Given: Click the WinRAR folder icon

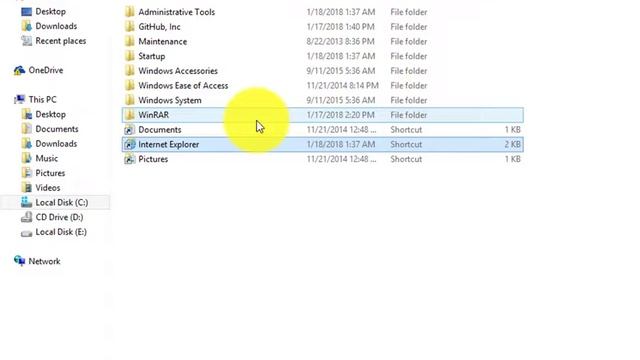Looking at the screenshot, I should point(130,115).
